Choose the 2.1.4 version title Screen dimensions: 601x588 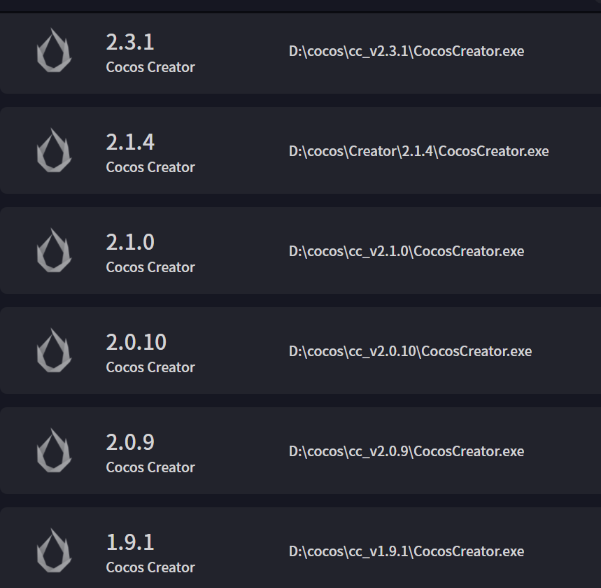click(x=130, y=142)
